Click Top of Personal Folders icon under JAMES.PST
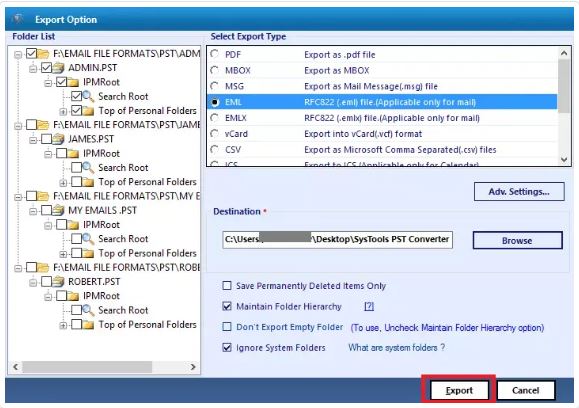Image resolution: width=579 pixels, height=408 pixels. pos(88,182)
